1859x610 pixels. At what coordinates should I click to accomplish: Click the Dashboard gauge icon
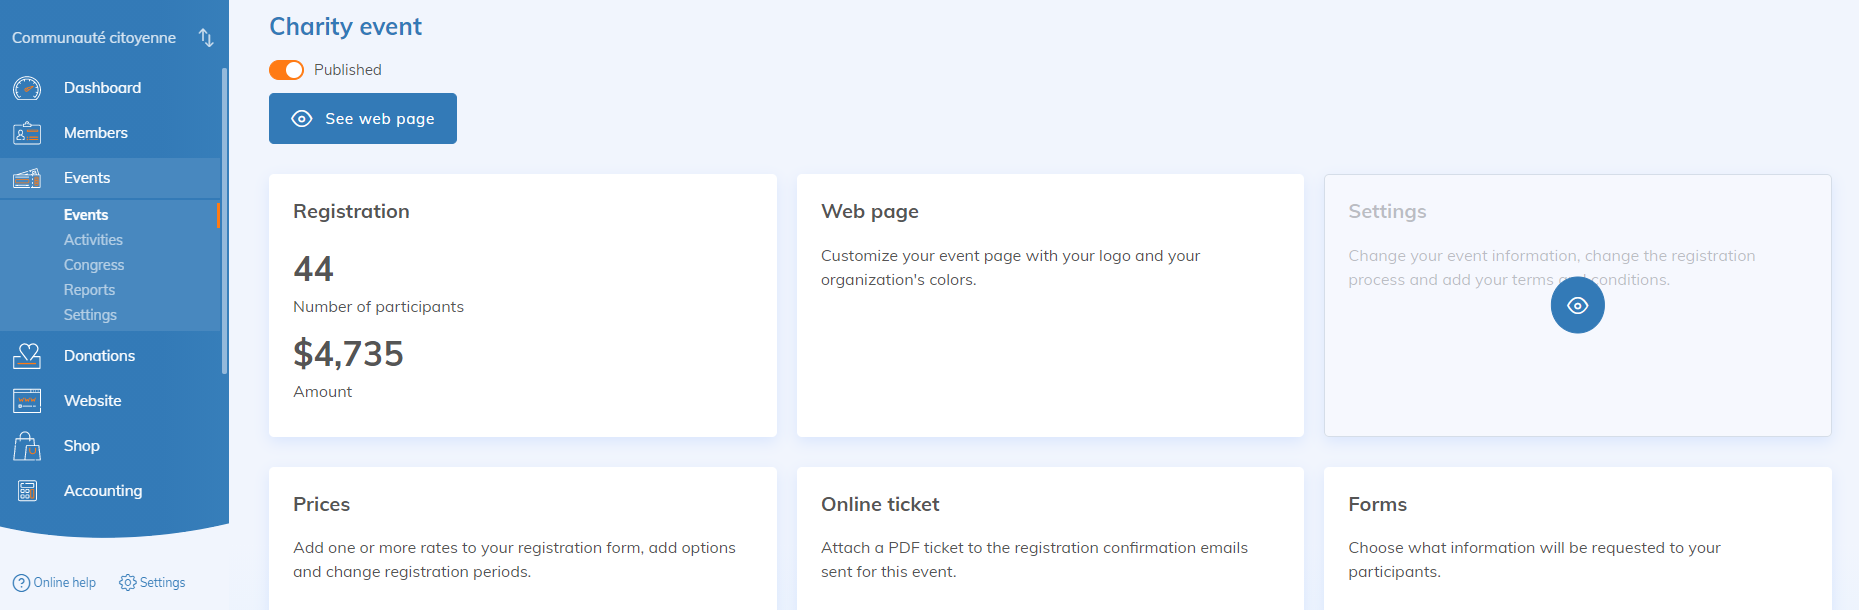point(27,88)
